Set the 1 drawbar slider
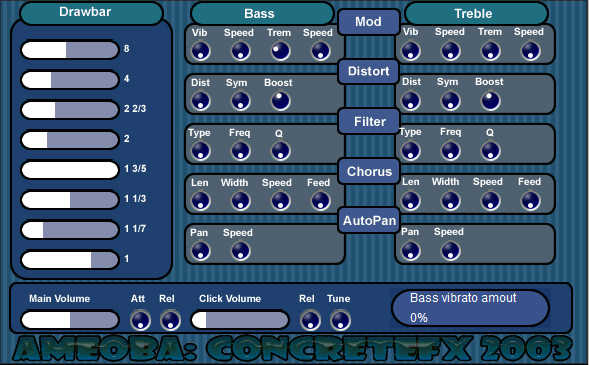This screenshot has height=365, width=589. tap(70, 260)
